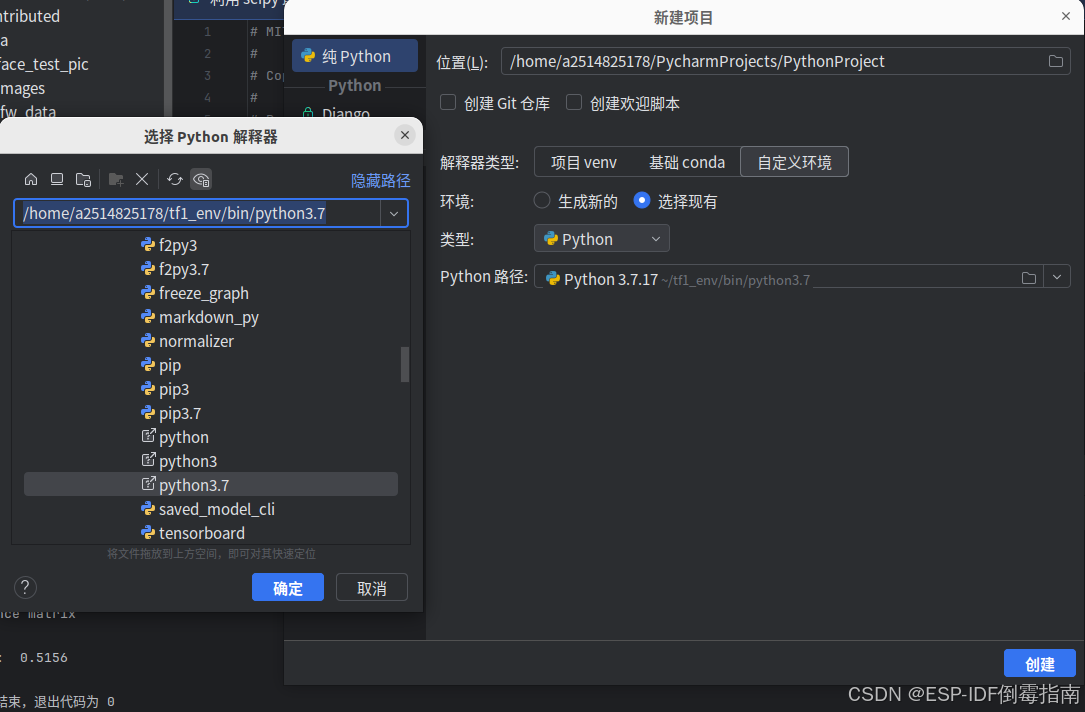Click the Desktop location icon
Viewport: 1085px width, 712px height.
[57, 179]
